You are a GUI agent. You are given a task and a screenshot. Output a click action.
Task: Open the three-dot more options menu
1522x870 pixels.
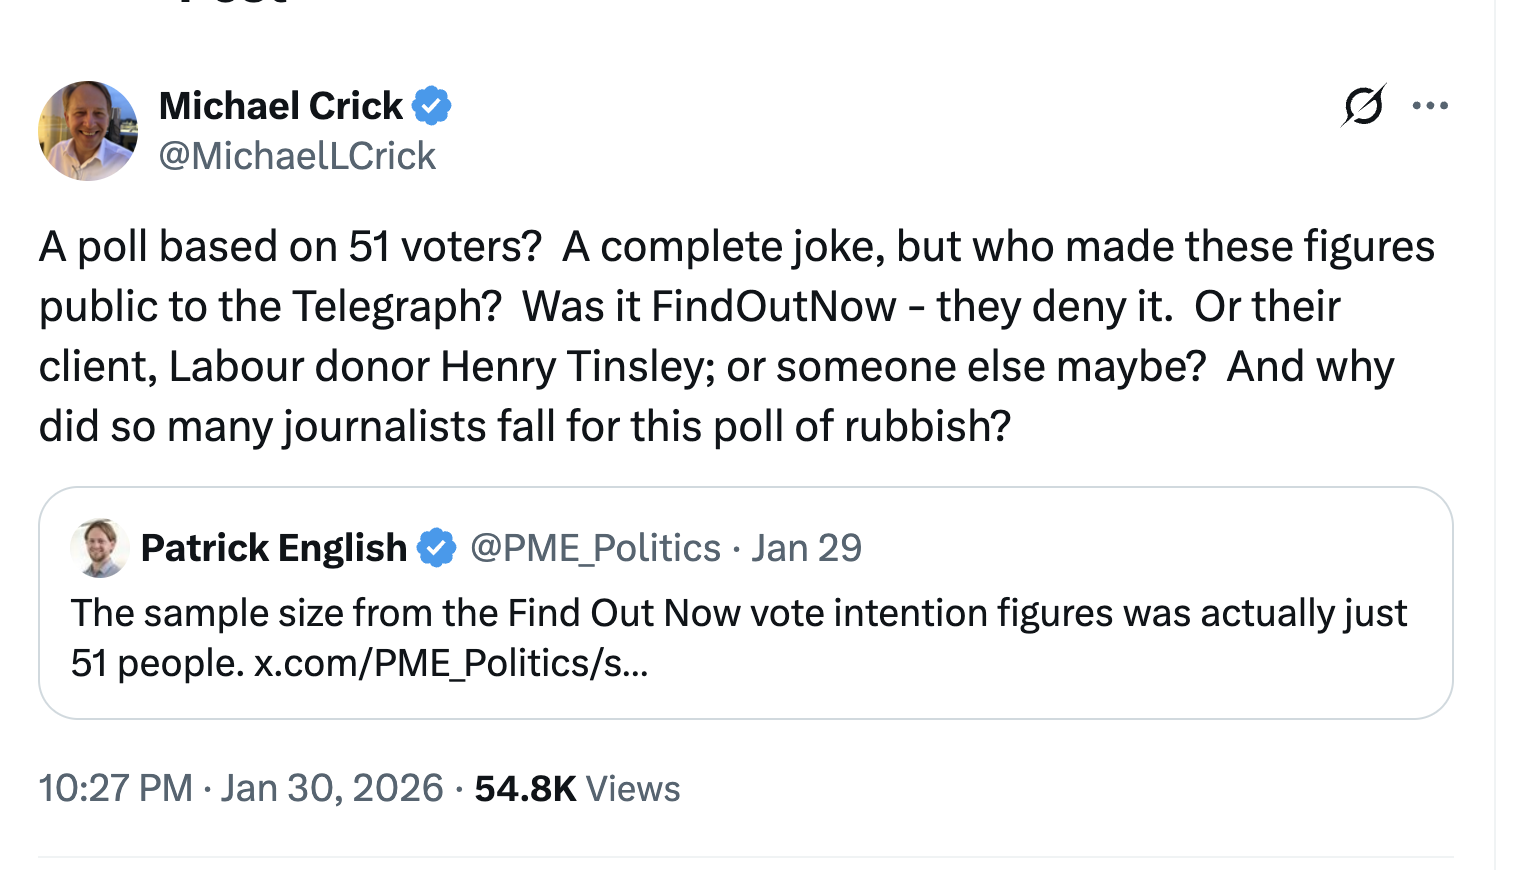click(x=1430, y=105)
